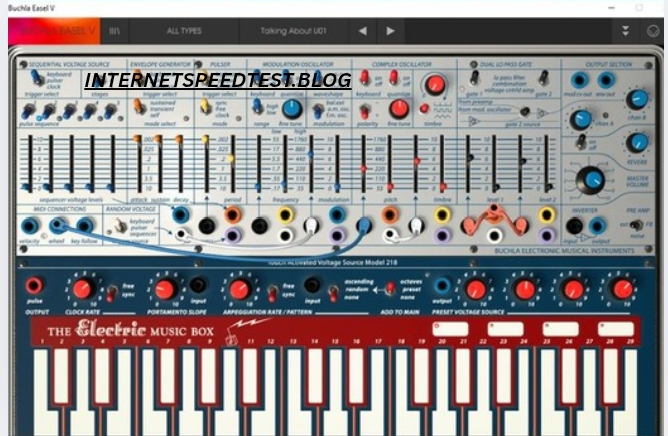Viewport: 668px width, 436px height.
Task: Click the orange jack below the period slider
Action: tap(233, 214)
